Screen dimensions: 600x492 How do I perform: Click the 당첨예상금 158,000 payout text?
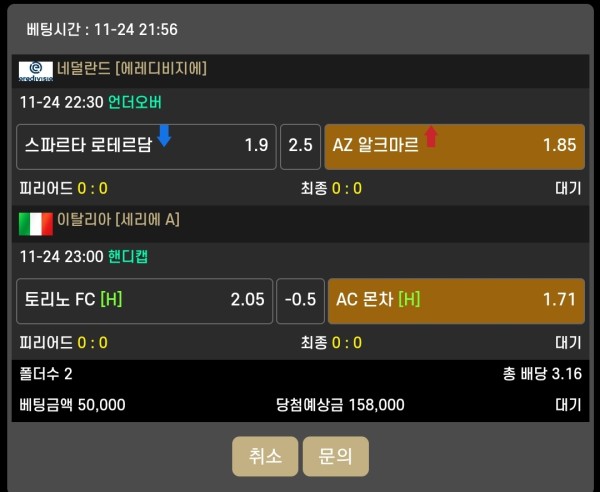[340, 405]
